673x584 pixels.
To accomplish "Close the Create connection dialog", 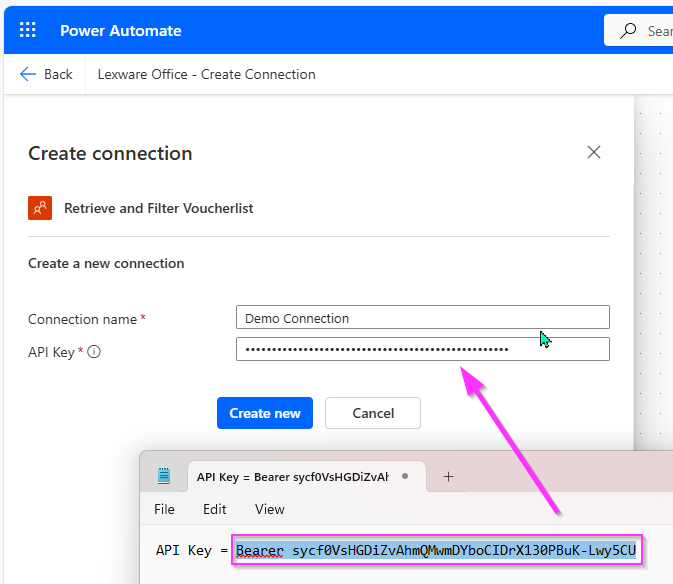I will (x=594, y=152).
